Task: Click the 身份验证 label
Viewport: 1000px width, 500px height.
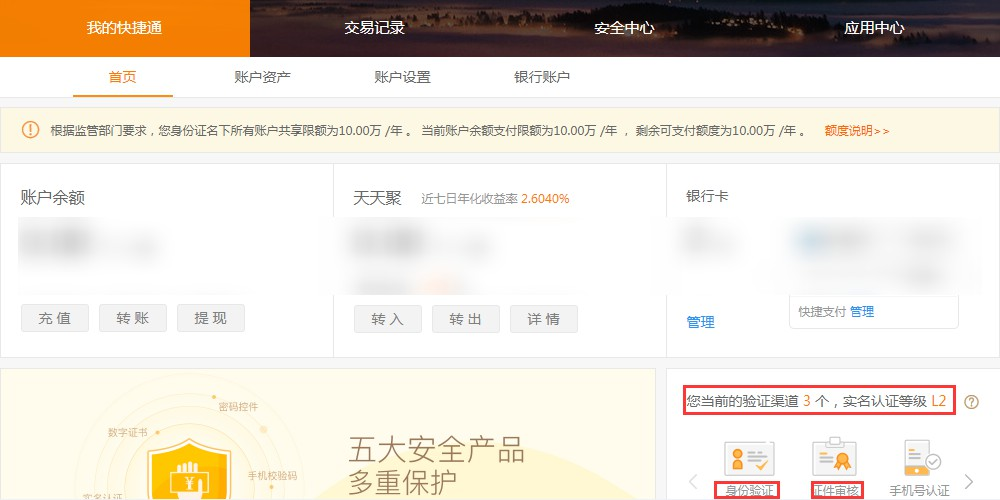Action: (748, 490)
